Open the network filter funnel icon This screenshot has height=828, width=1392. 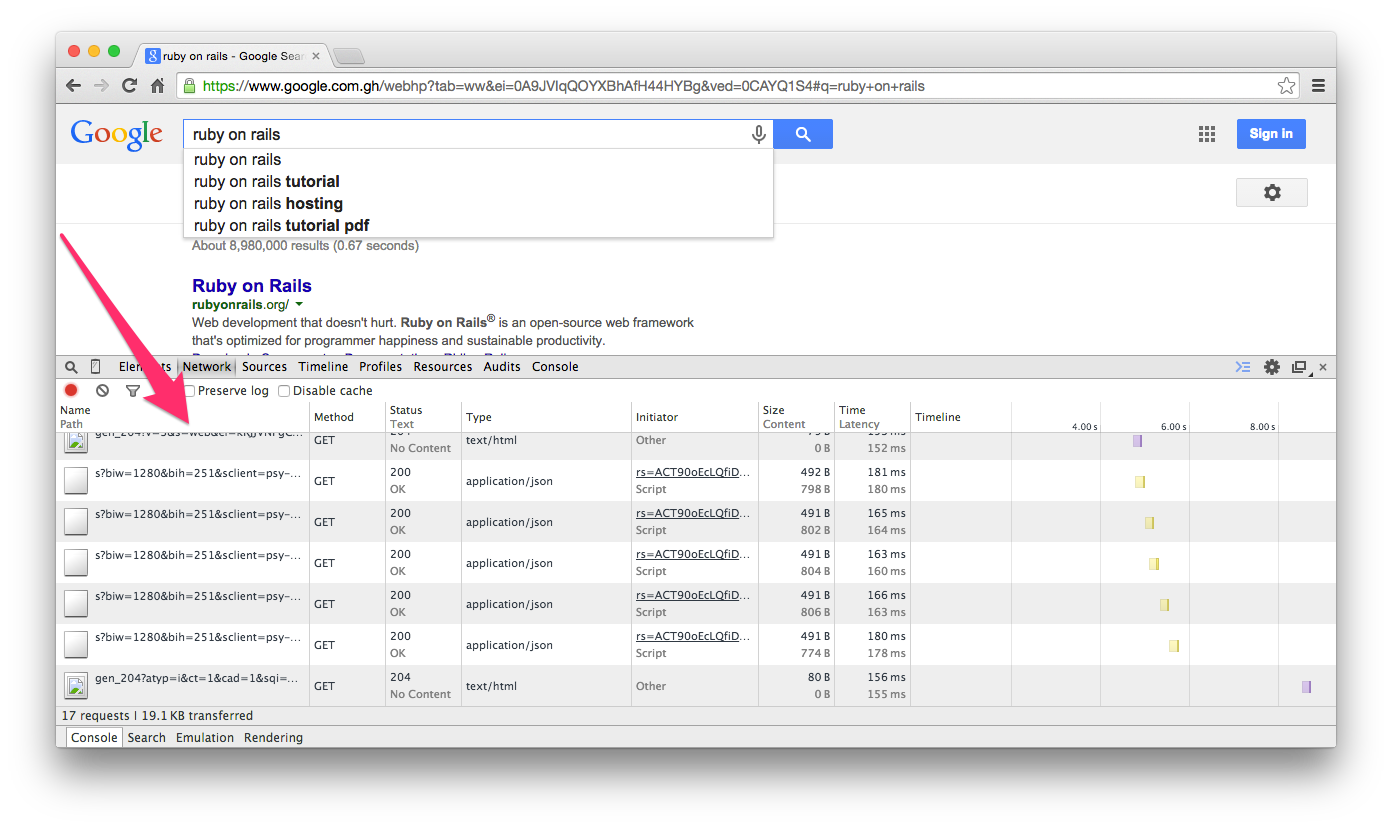tap(132, 391)
